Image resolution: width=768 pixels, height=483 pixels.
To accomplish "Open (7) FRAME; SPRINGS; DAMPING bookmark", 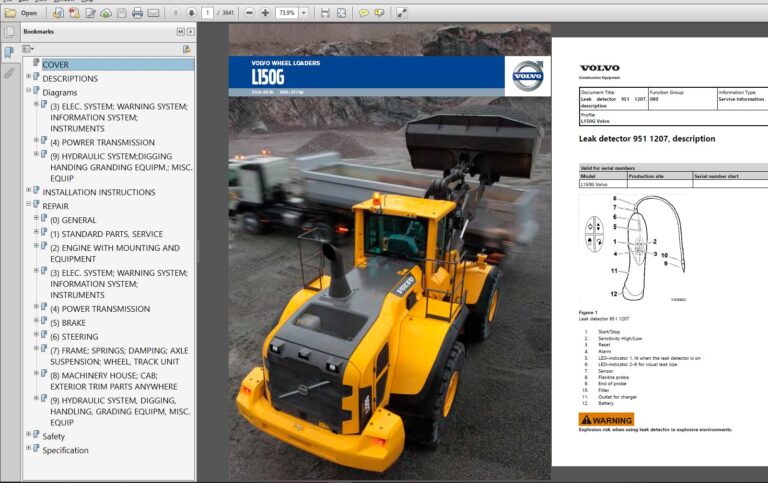I will click(119, 356).
